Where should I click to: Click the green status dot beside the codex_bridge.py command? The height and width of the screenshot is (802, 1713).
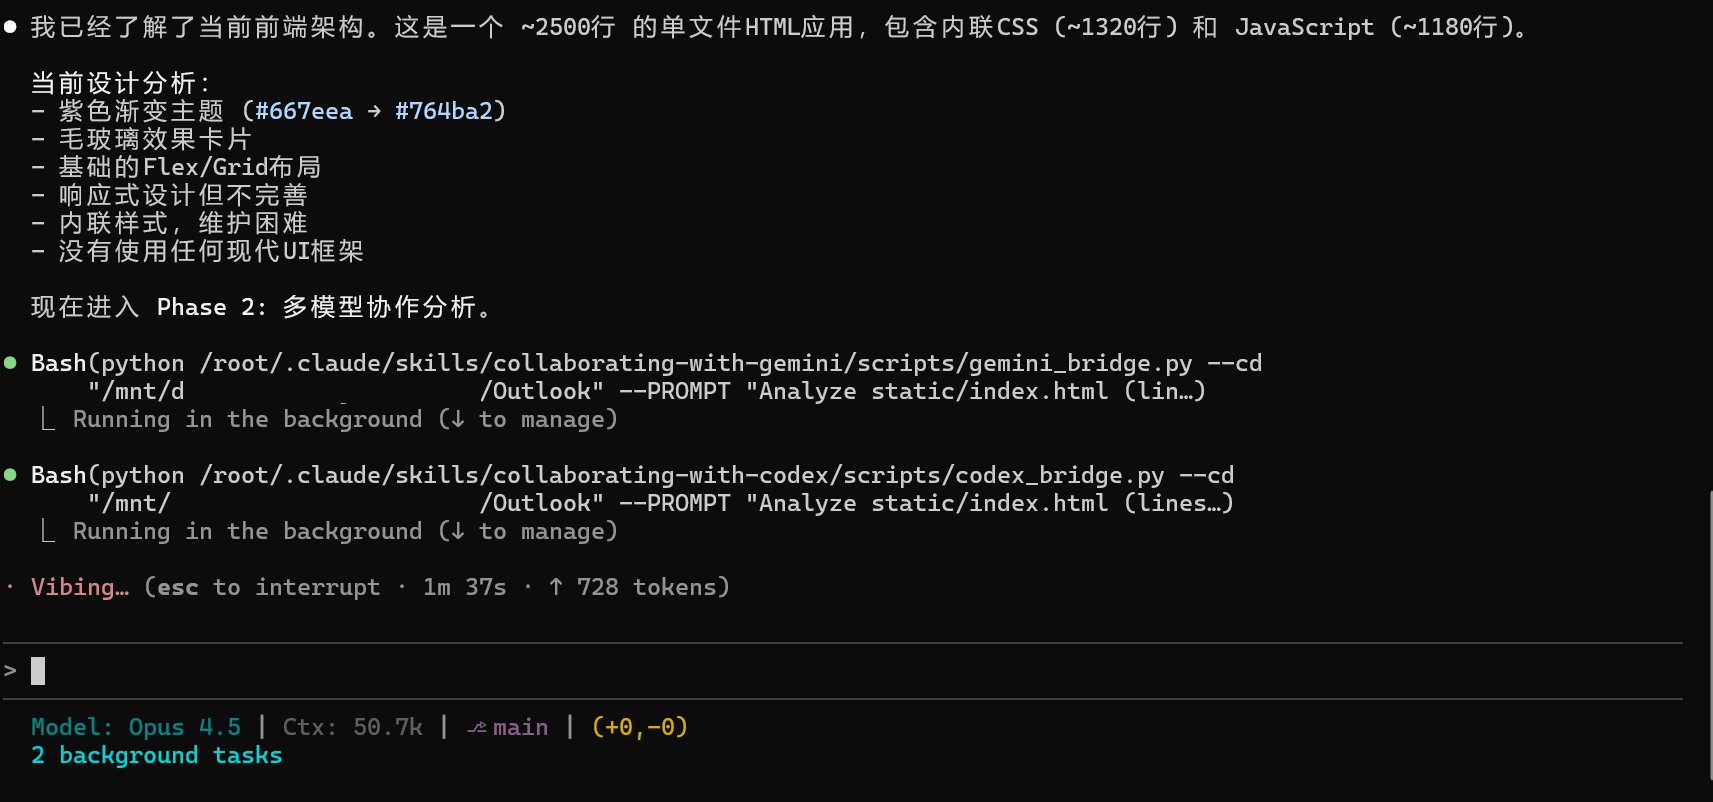pos(10,475)
